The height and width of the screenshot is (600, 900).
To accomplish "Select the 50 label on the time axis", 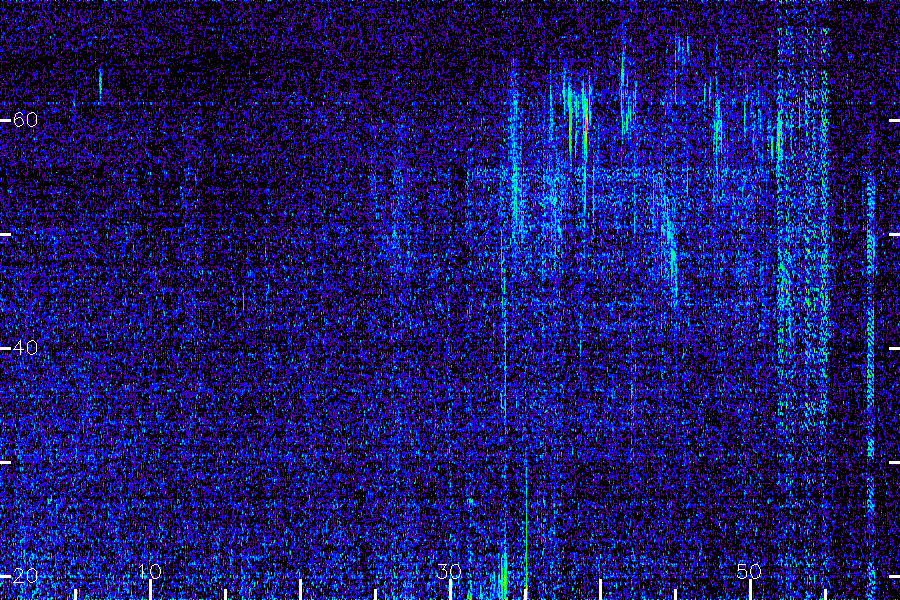I will point(749,571).
